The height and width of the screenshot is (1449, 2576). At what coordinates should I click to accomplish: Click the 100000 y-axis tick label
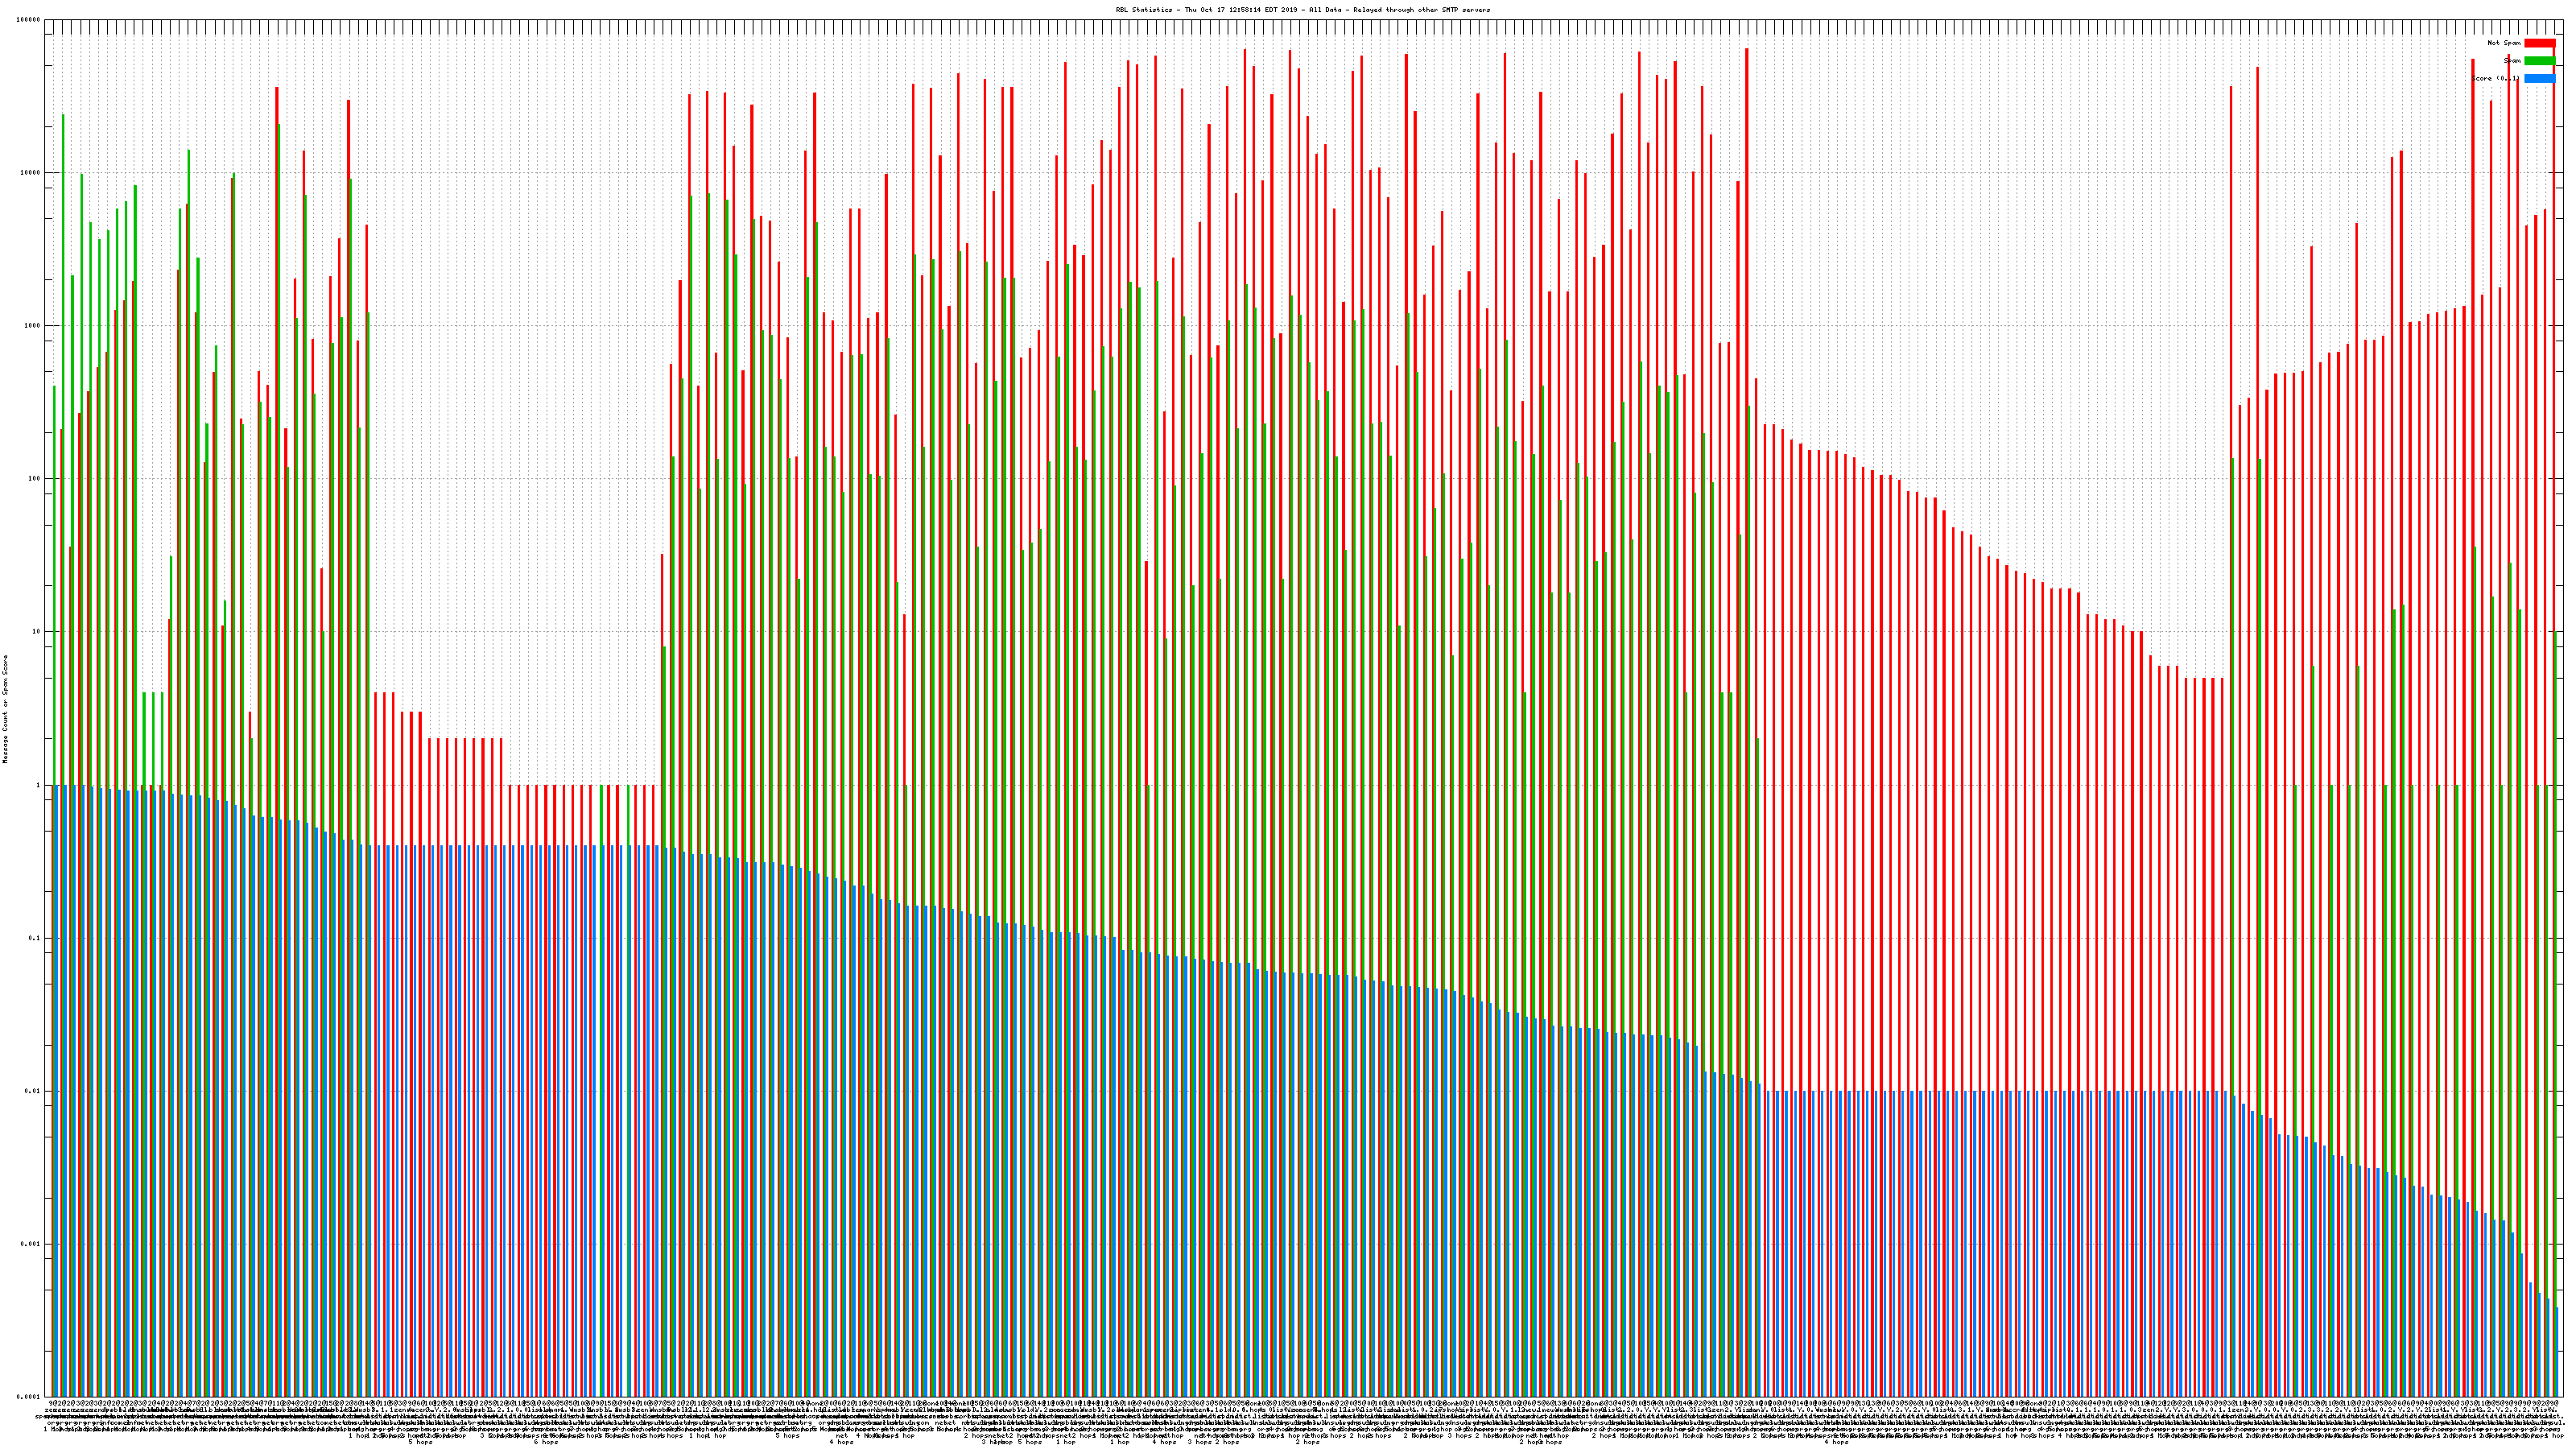(29, 20)
